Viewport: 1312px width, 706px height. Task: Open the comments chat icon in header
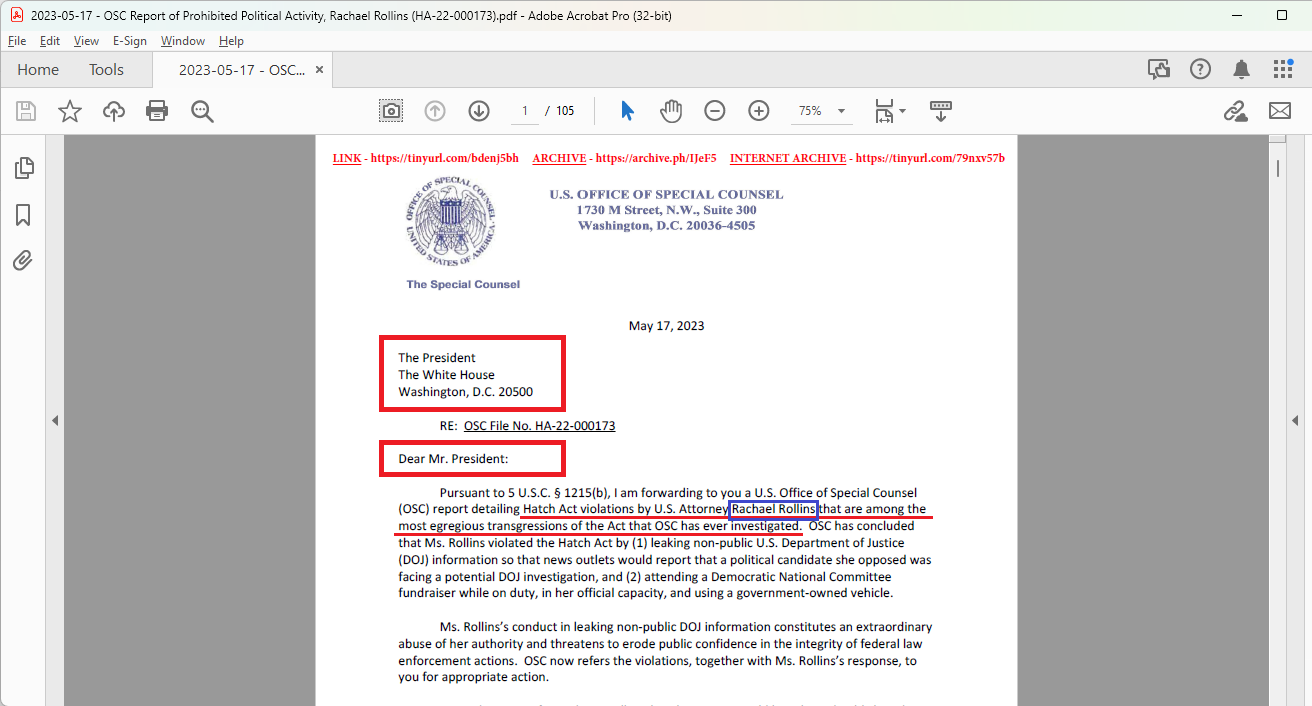coord(1159,69)
